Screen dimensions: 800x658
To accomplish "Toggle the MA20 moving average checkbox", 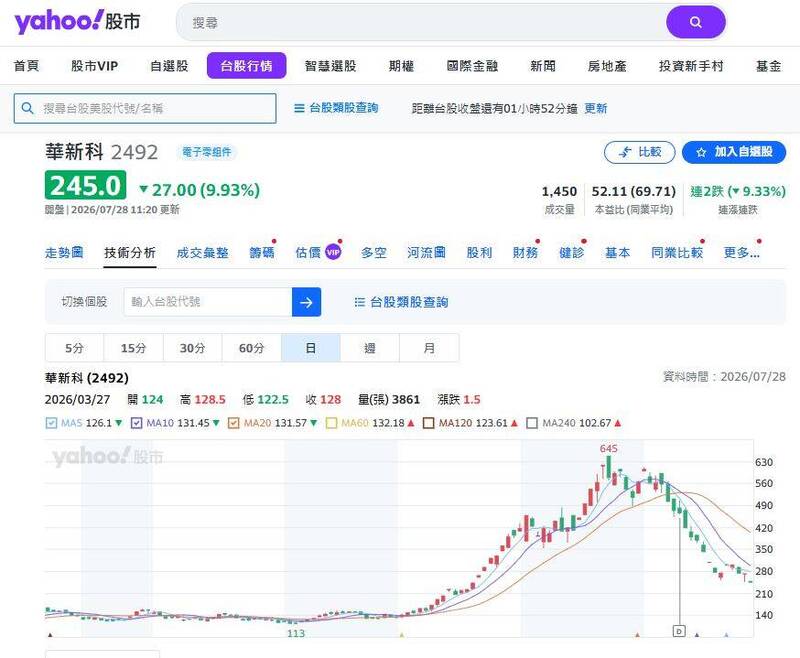I will [234, 423].
